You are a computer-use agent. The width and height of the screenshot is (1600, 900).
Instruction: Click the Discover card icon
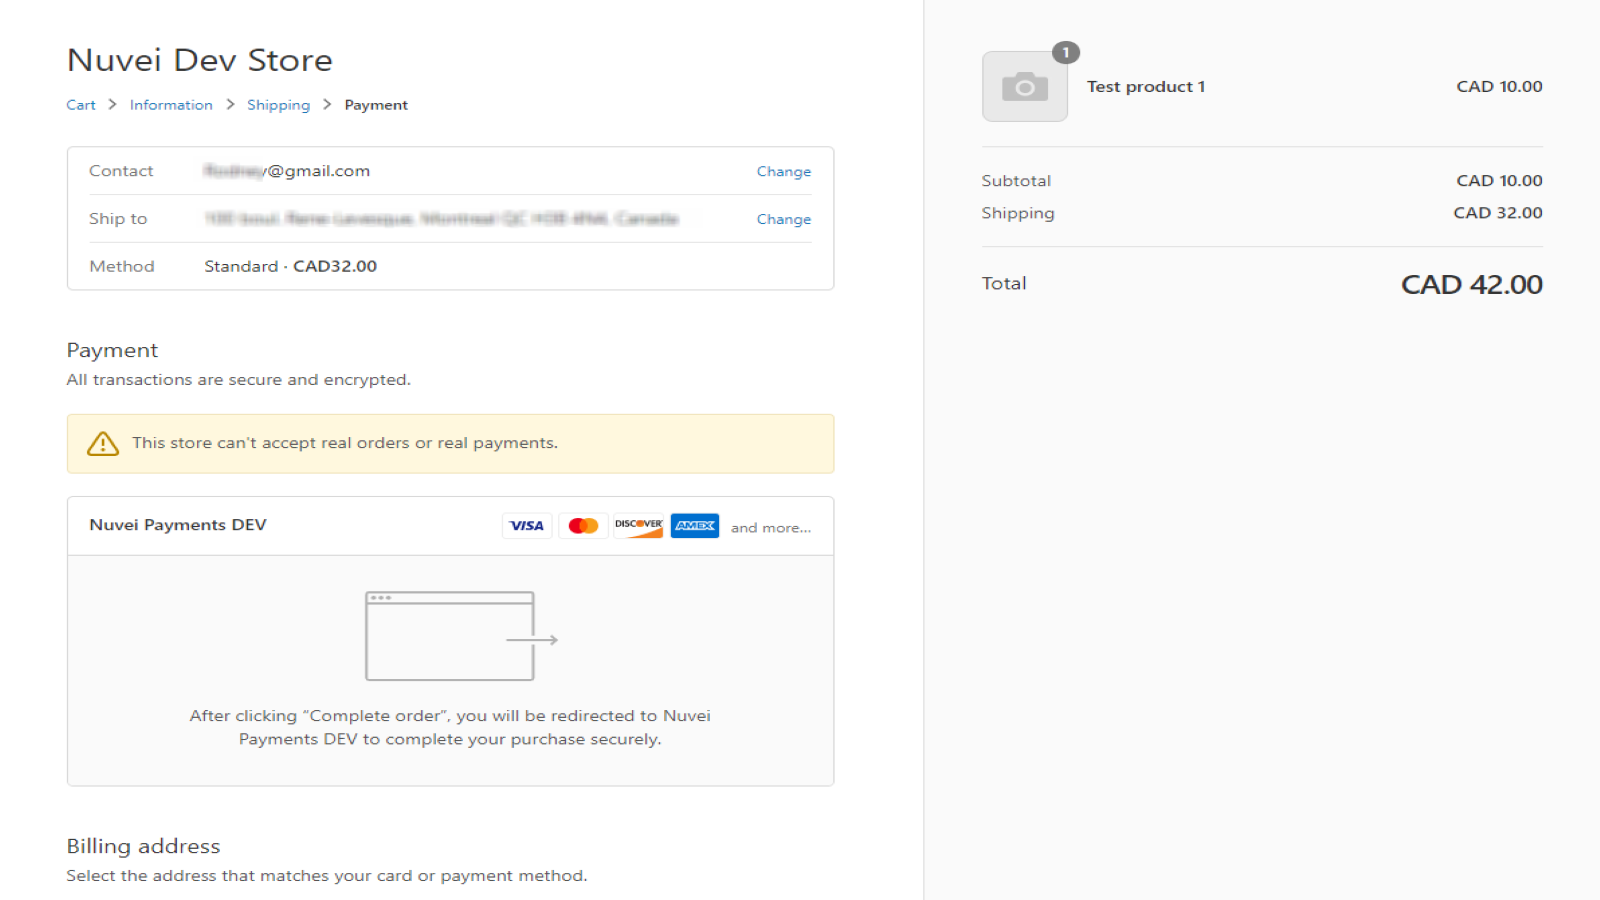[x=639, y=526]
